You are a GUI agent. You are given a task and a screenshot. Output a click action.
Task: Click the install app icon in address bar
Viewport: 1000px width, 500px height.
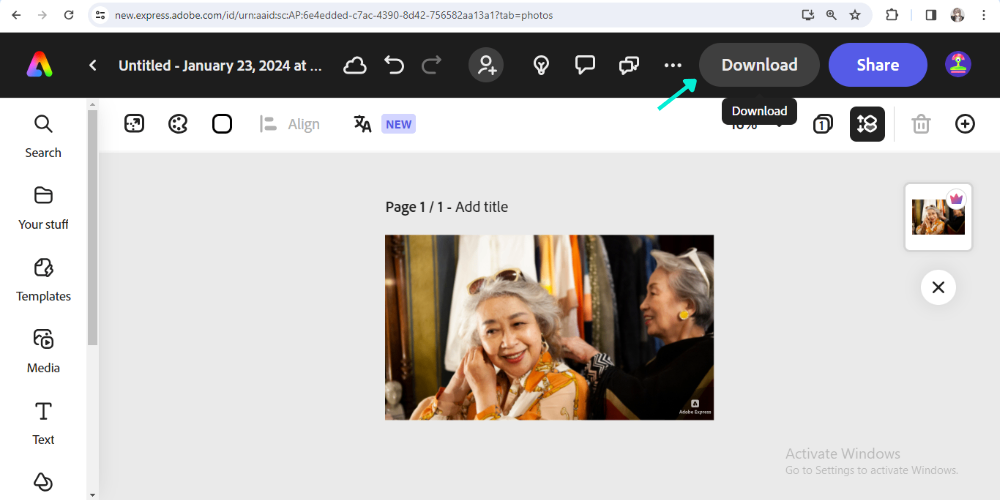point(807,15)
